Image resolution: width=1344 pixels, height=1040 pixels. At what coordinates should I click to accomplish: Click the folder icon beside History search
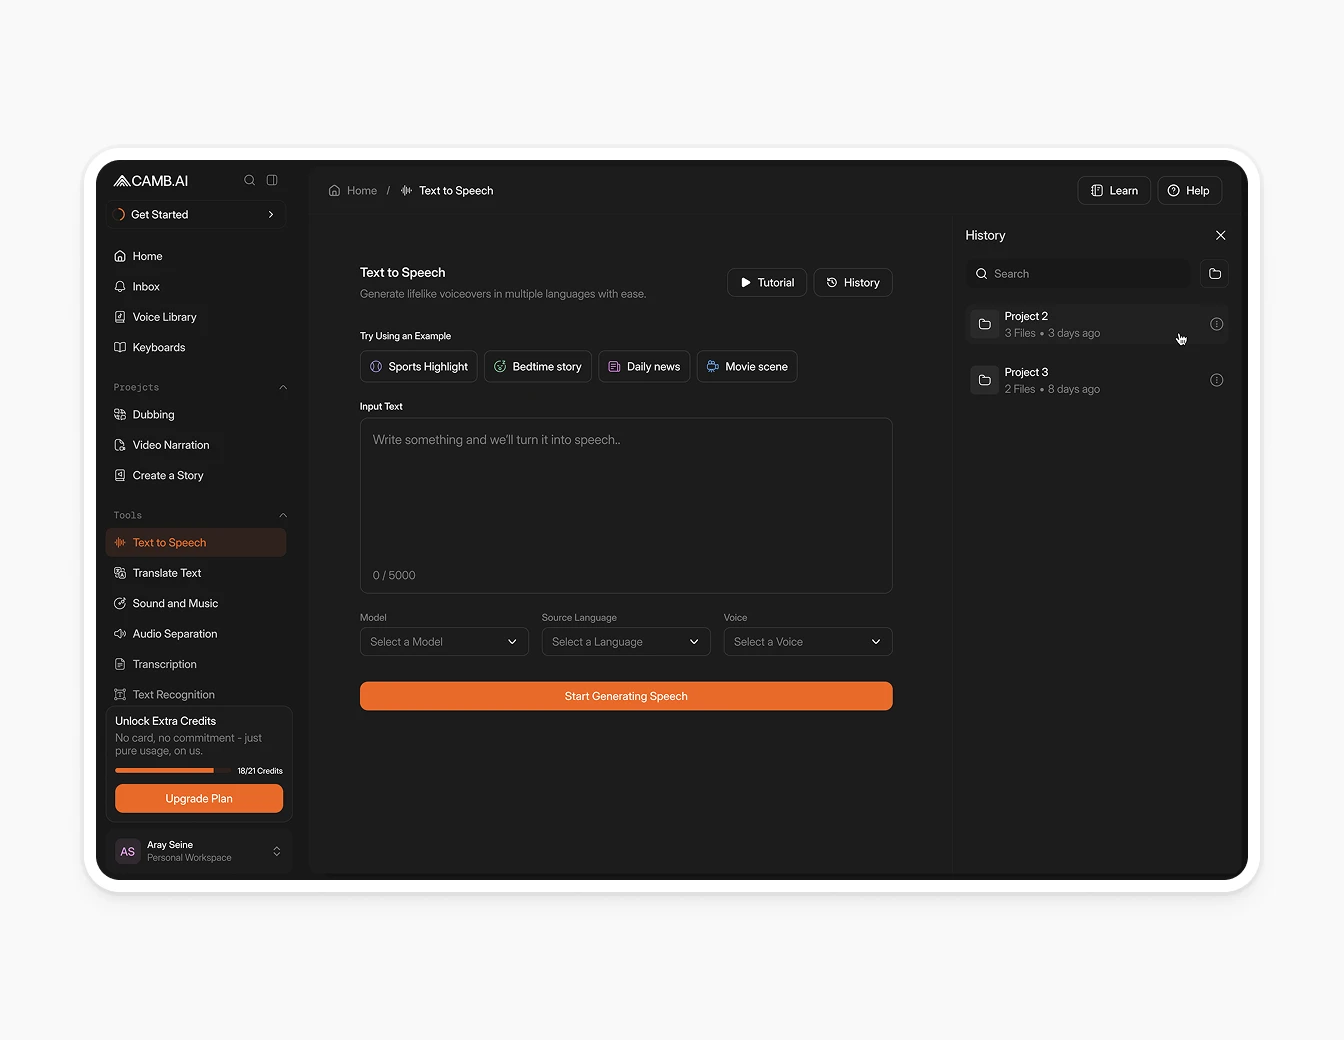[x=1214, y=273]
